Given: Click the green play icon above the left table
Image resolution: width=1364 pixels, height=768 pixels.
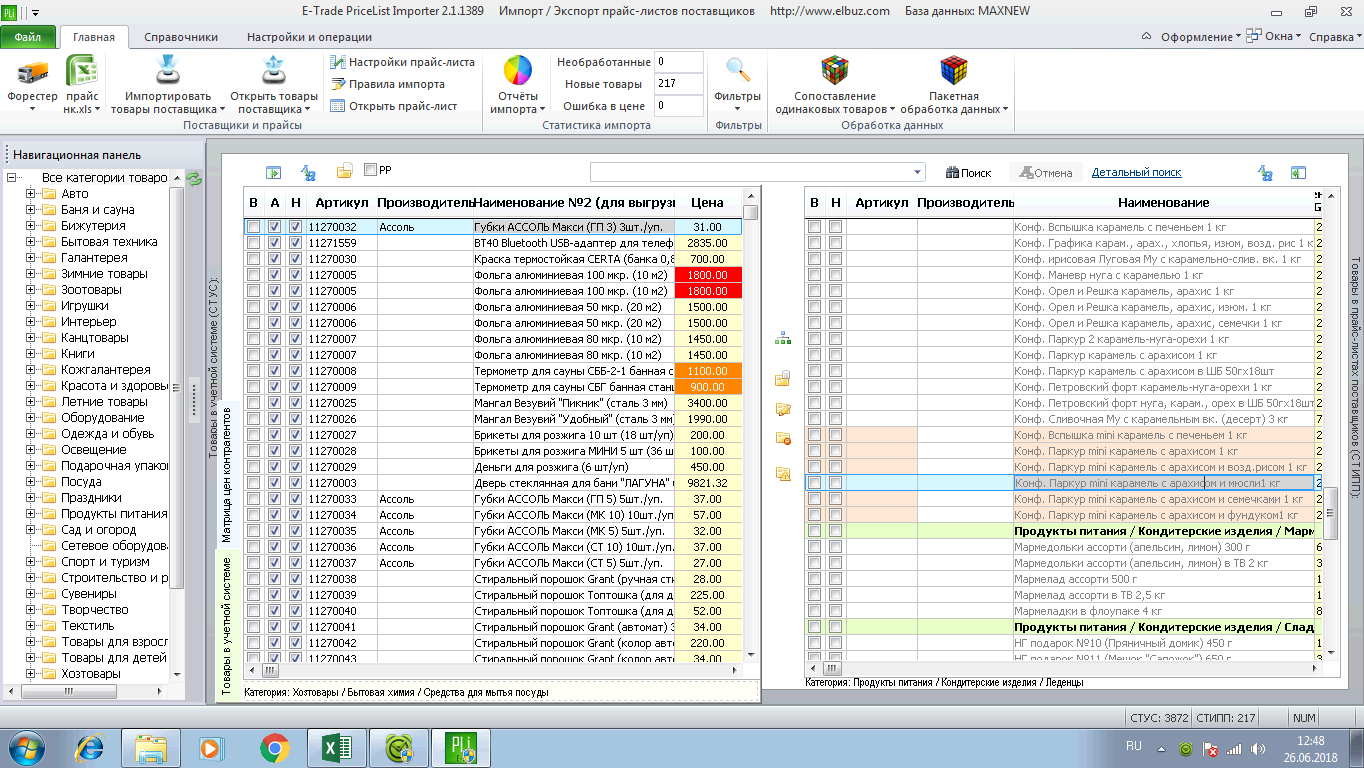Looking at the screenshot, I should [272, 172].
